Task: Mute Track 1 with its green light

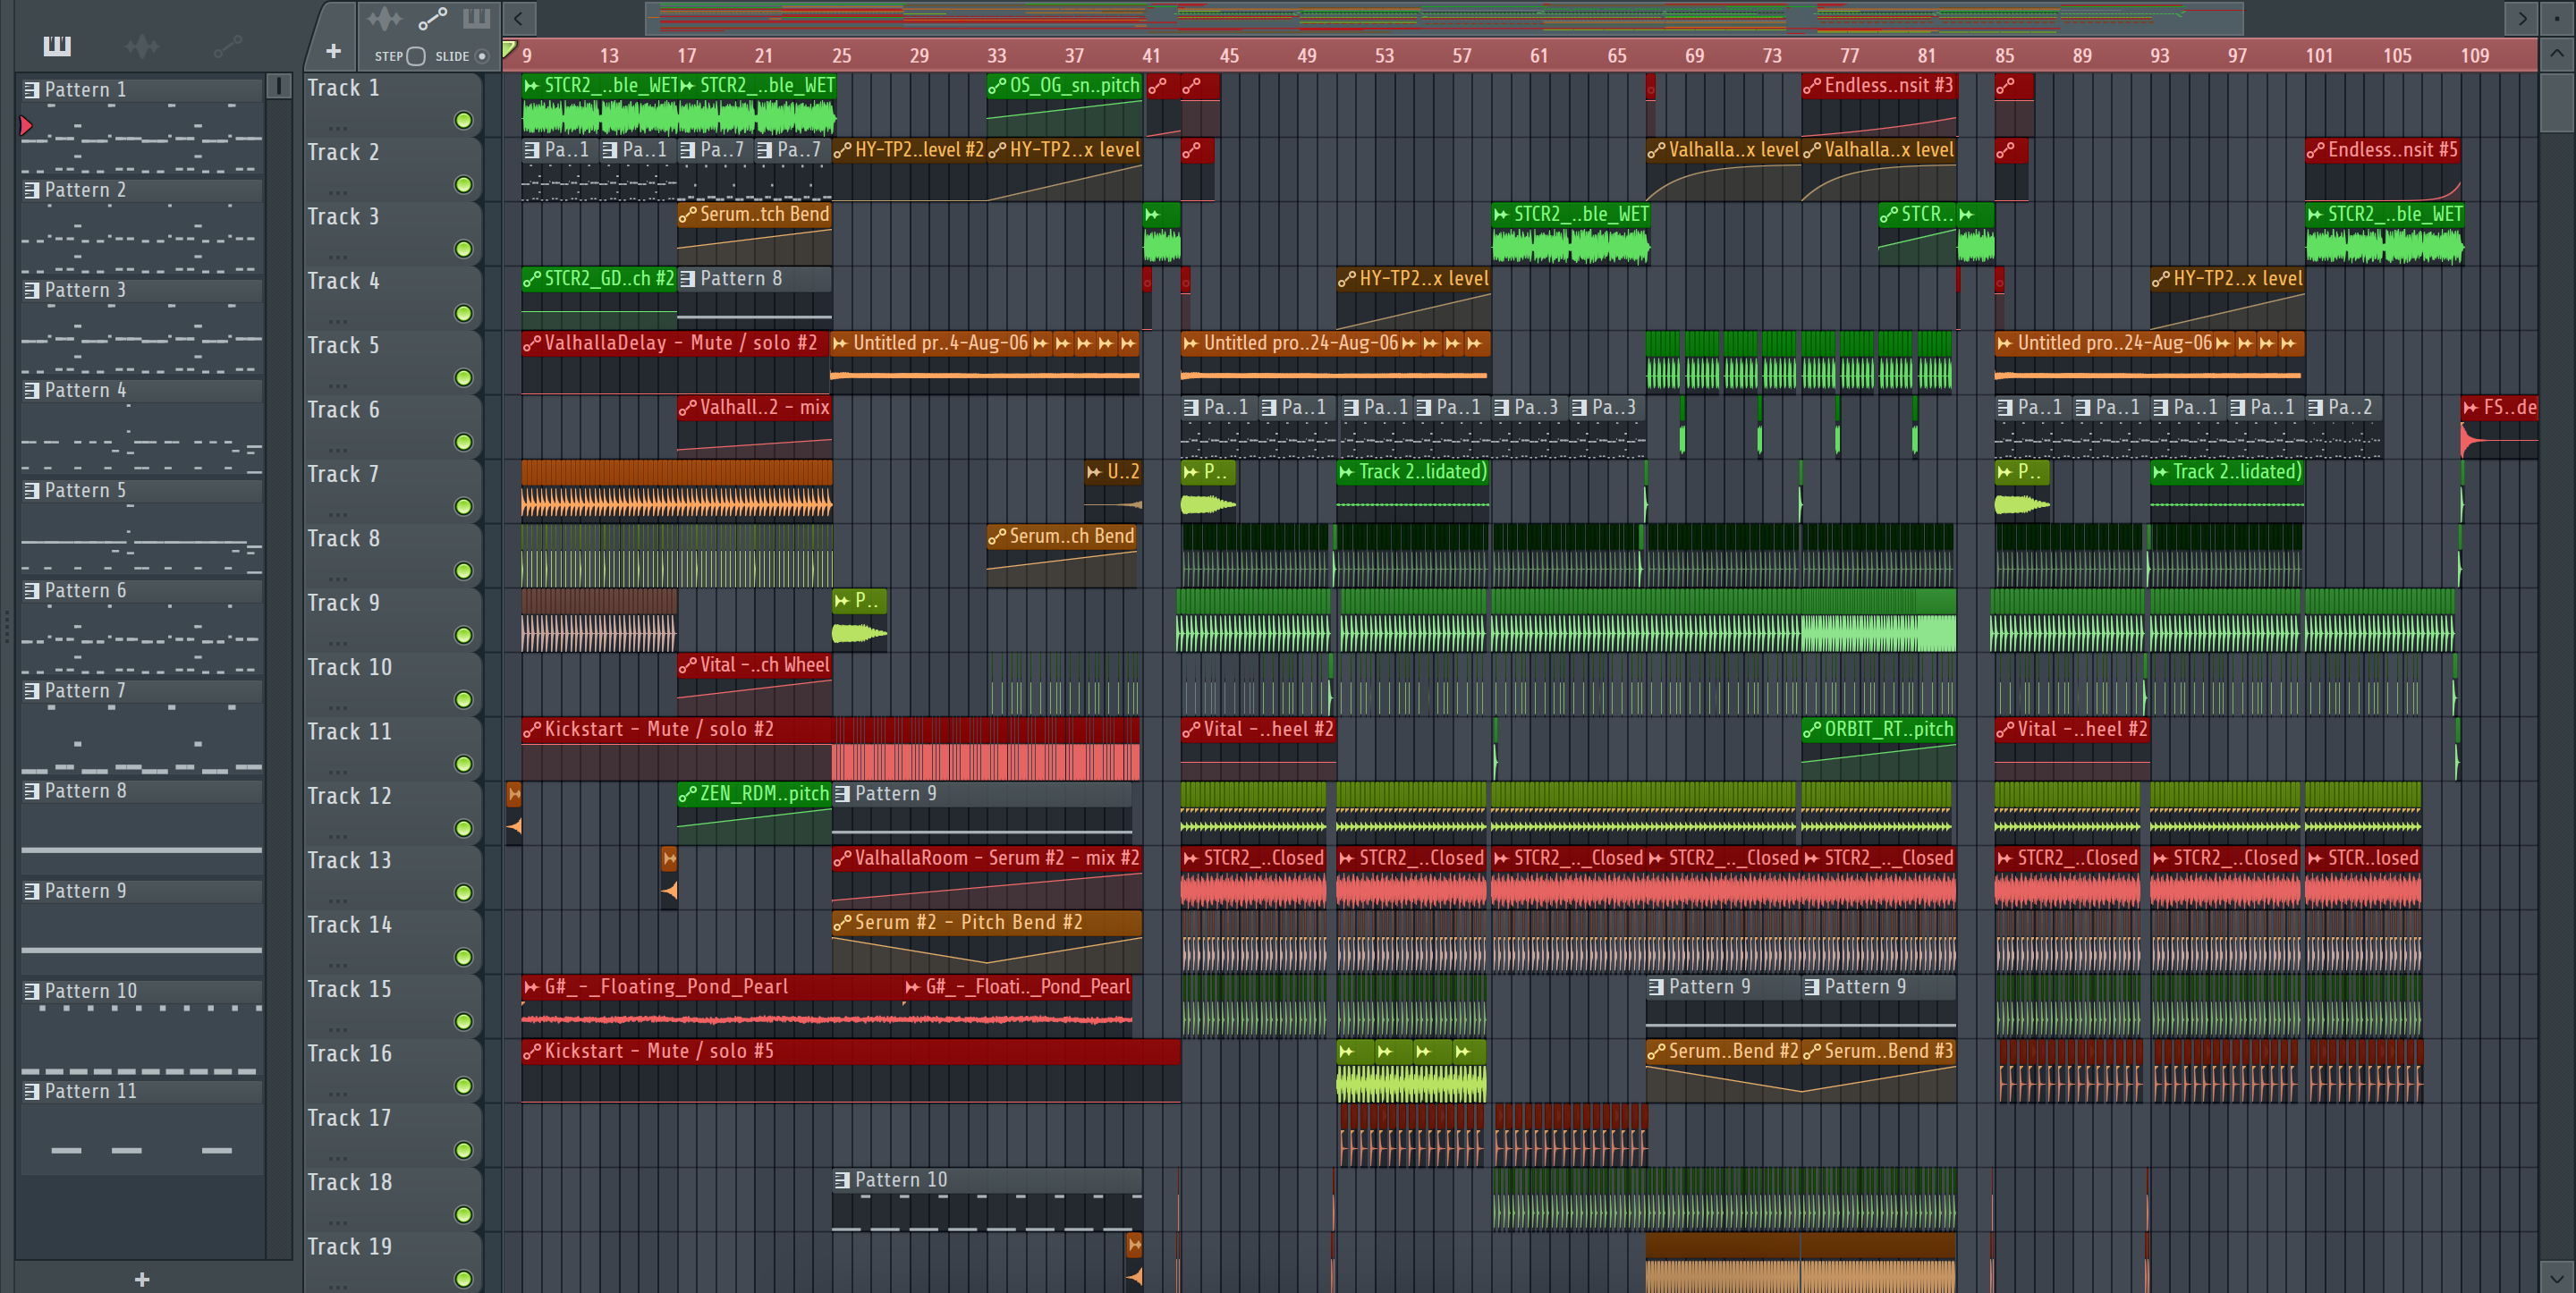Action: (463, 121)
